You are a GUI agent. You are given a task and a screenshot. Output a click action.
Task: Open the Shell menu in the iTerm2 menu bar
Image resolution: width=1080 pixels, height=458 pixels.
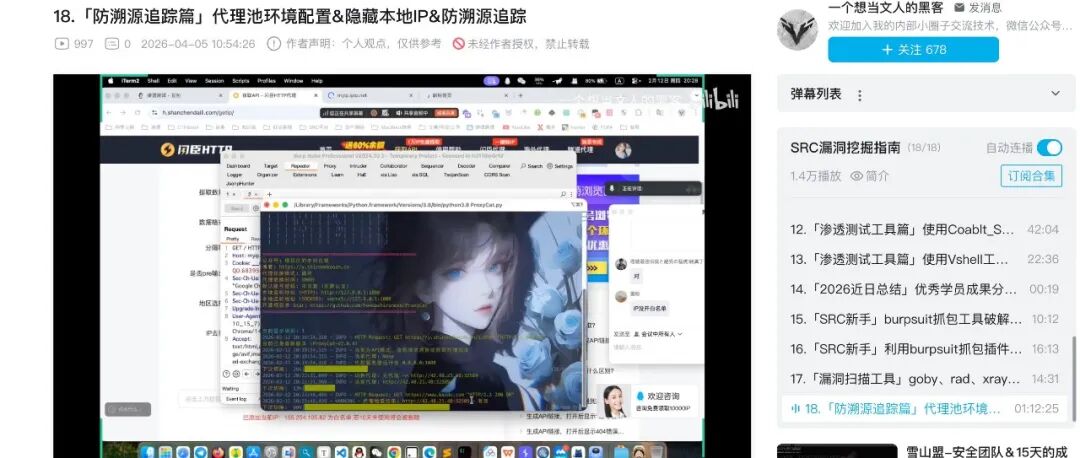pos(153,81)
